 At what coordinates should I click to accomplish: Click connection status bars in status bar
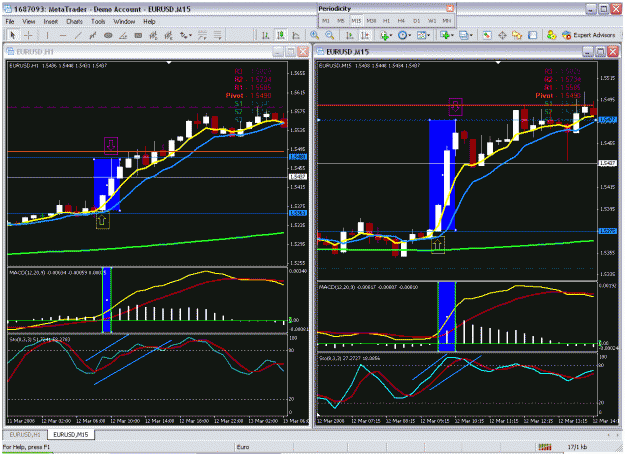(x=544, y=447)
